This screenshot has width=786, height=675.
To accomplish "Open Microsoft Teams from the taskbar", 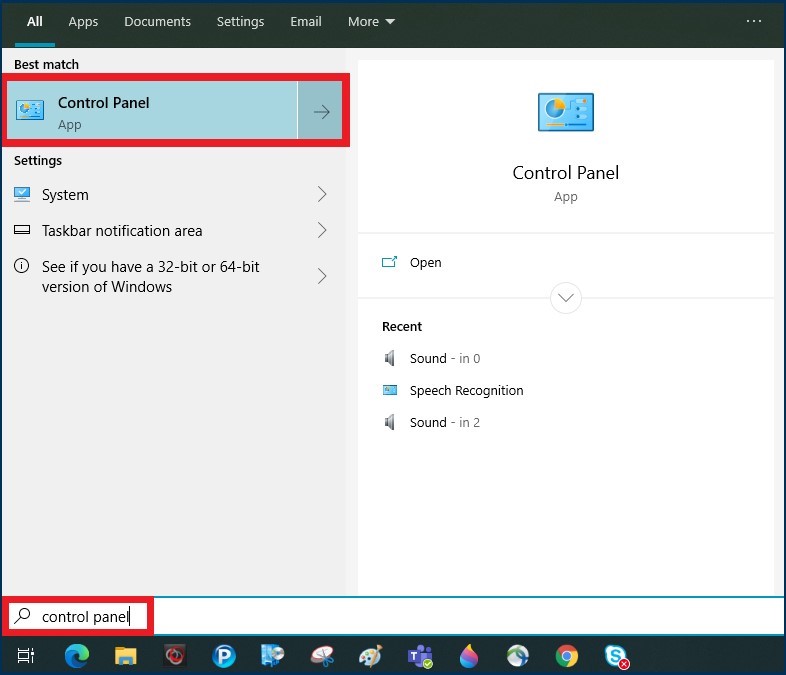I will pyautogui.click(x=420, y=656).
